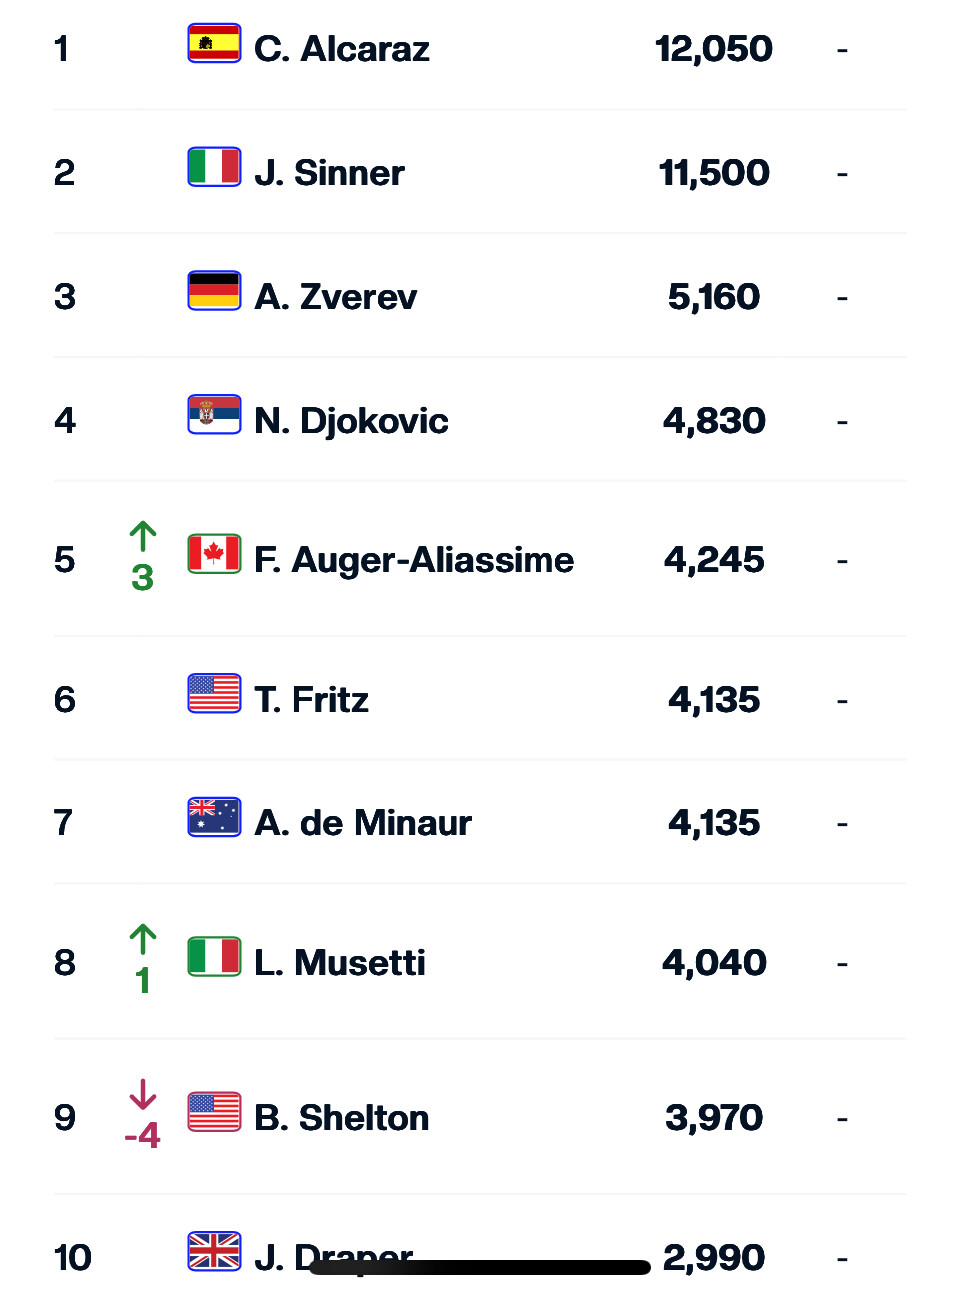This screenshot has width=960, height=1299.
Task: Select the N. Djokovic name
Action: click(x=351, y=421)
